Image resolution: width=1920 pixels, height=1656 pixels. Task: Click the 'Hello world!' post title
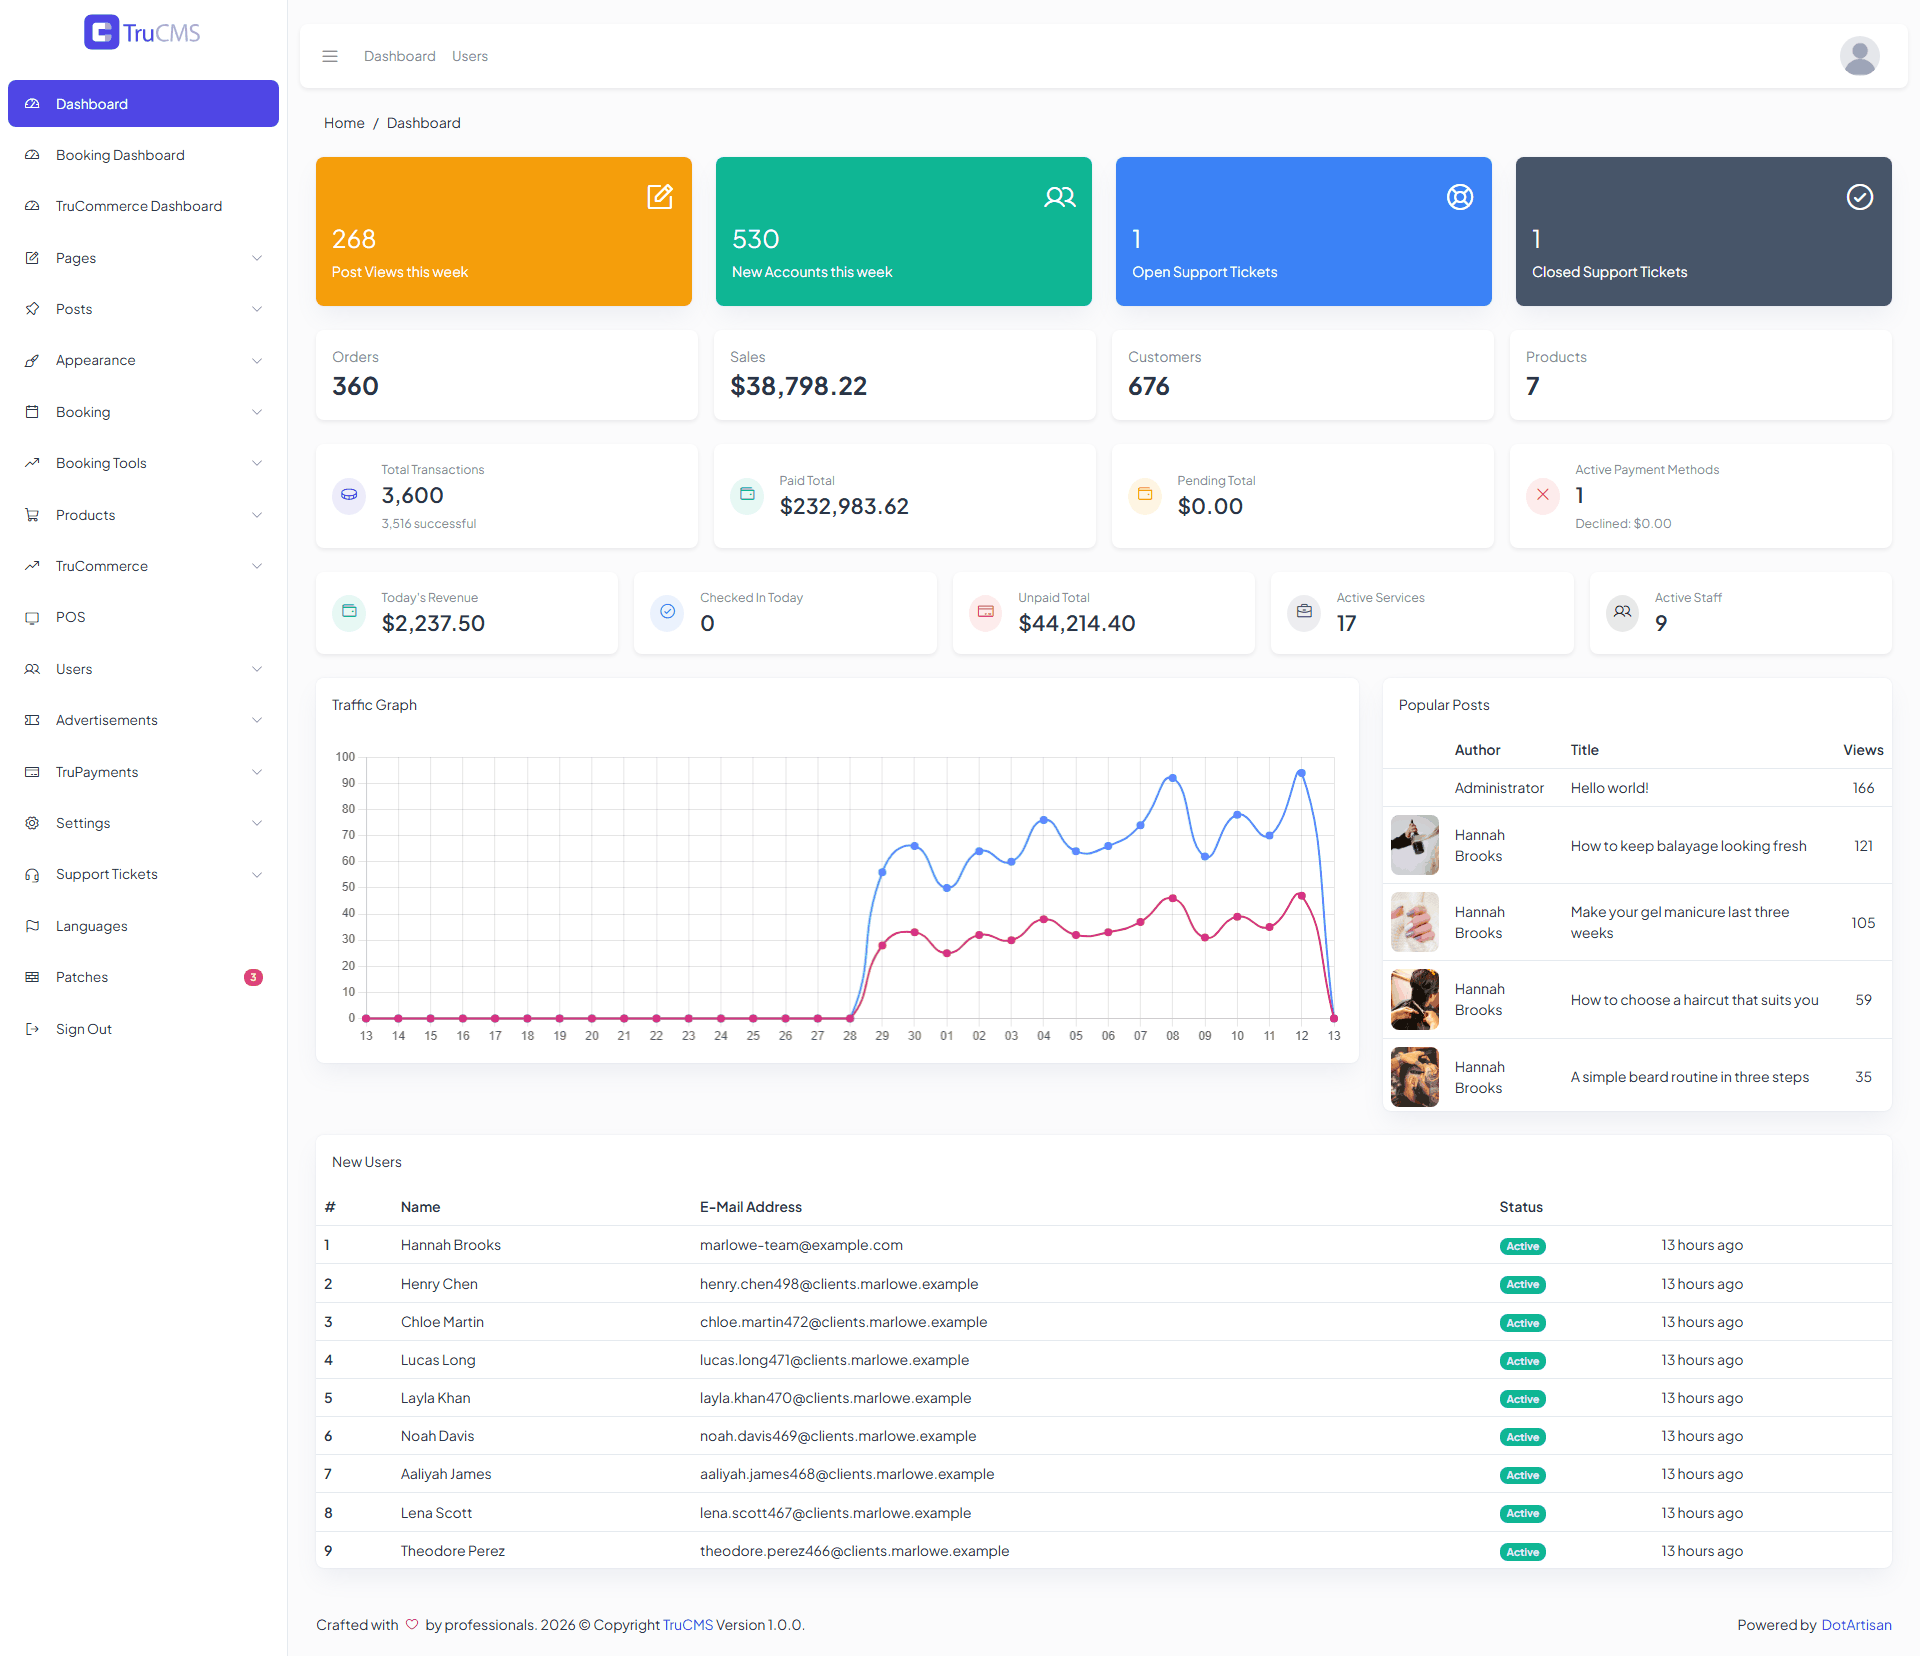[x=1609, y=788]
